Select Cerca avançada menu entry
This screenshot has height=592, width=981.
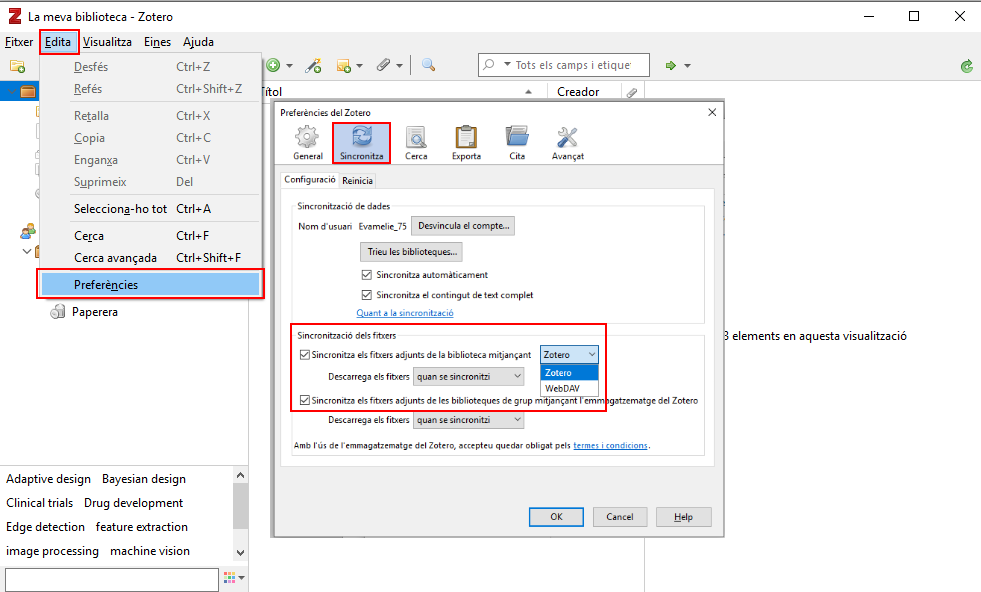coord(150,258)
